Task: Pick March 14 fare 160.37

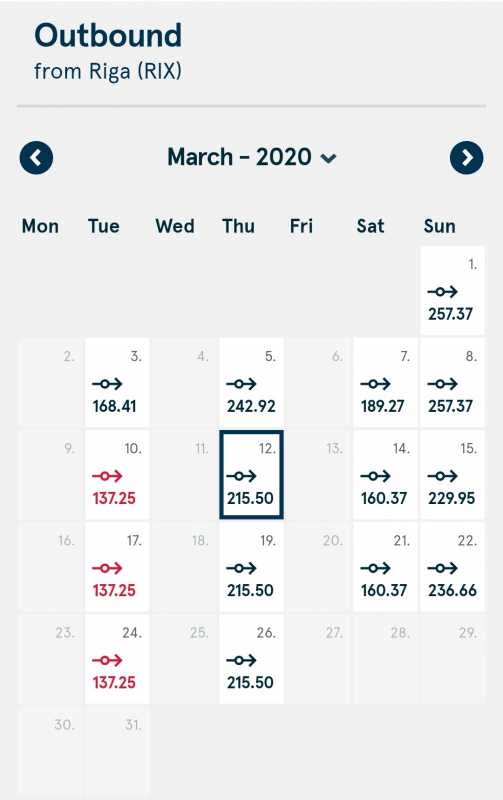Action: point(385,474)
